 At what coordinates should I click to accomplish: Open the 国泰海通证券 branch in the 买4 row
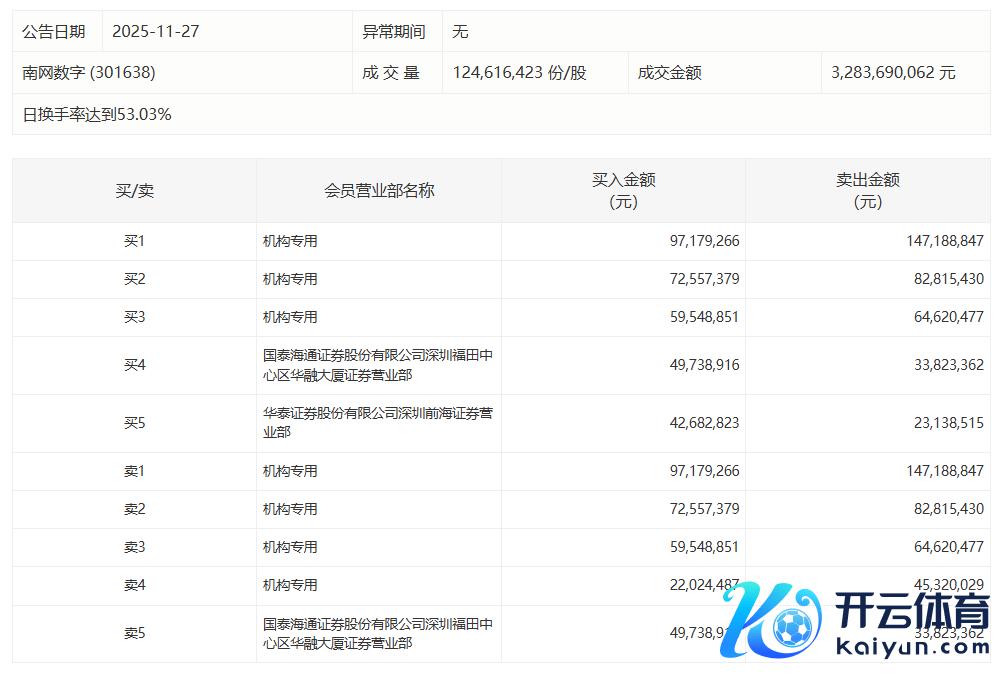tap(377, 365)
